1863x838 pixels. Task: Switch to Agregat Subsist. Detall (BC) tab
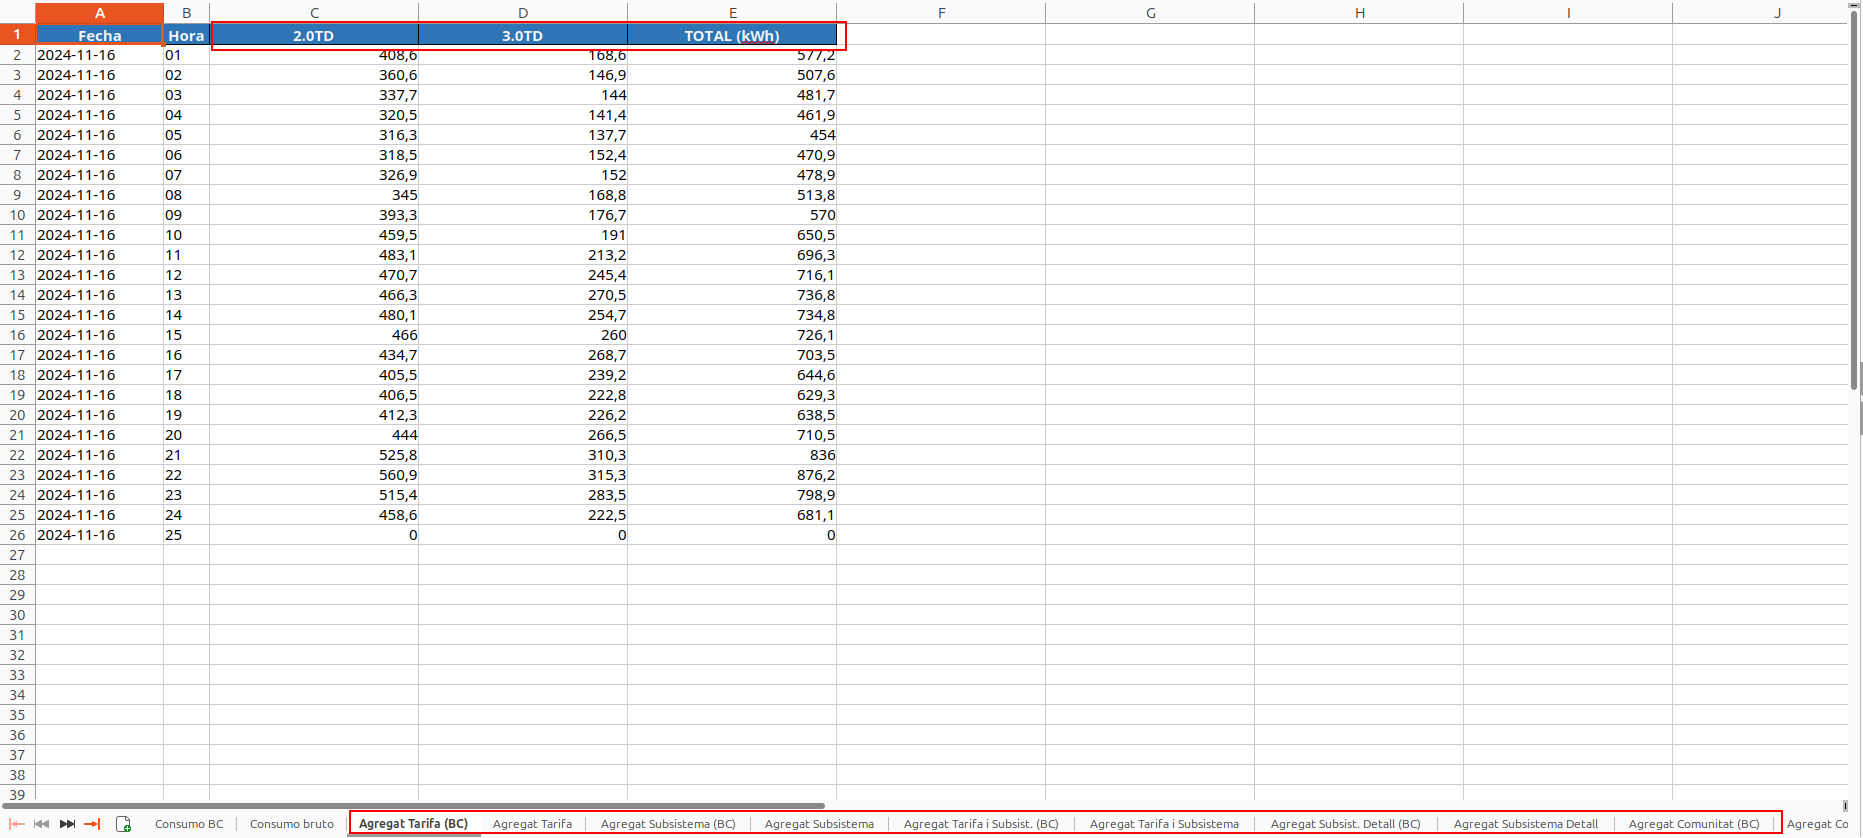click(1345, 824)
